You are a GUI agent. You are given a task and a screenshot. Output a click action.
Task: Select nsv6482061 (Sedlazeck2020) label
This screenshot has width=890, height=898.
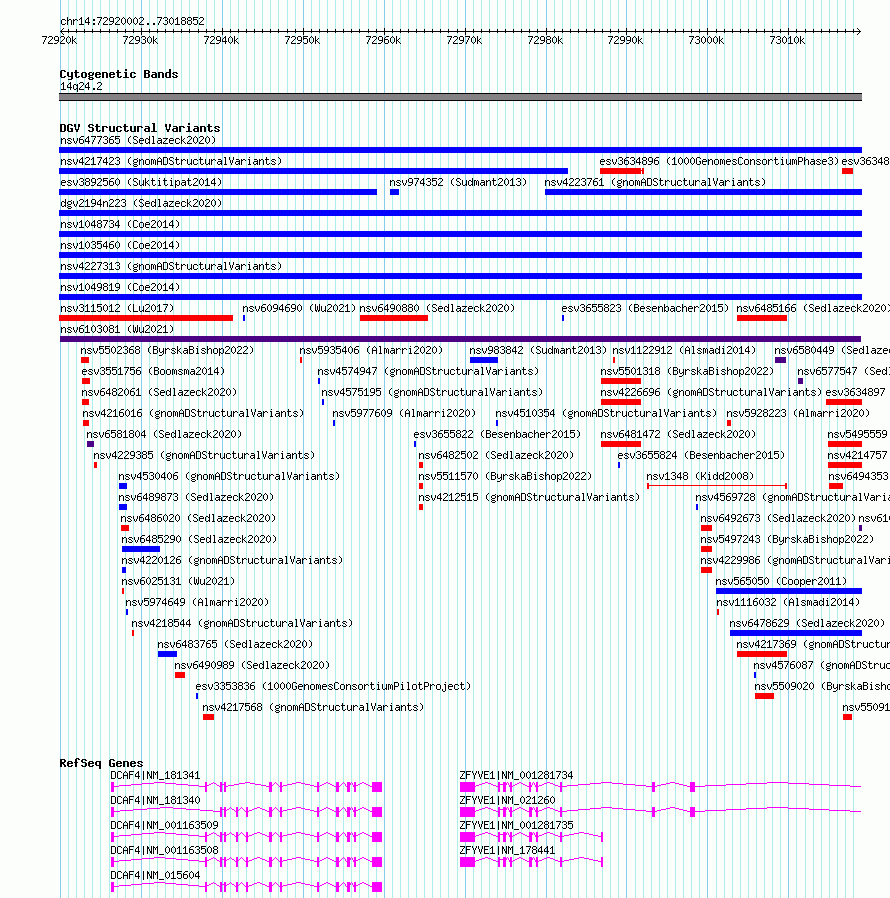point(159,392)
